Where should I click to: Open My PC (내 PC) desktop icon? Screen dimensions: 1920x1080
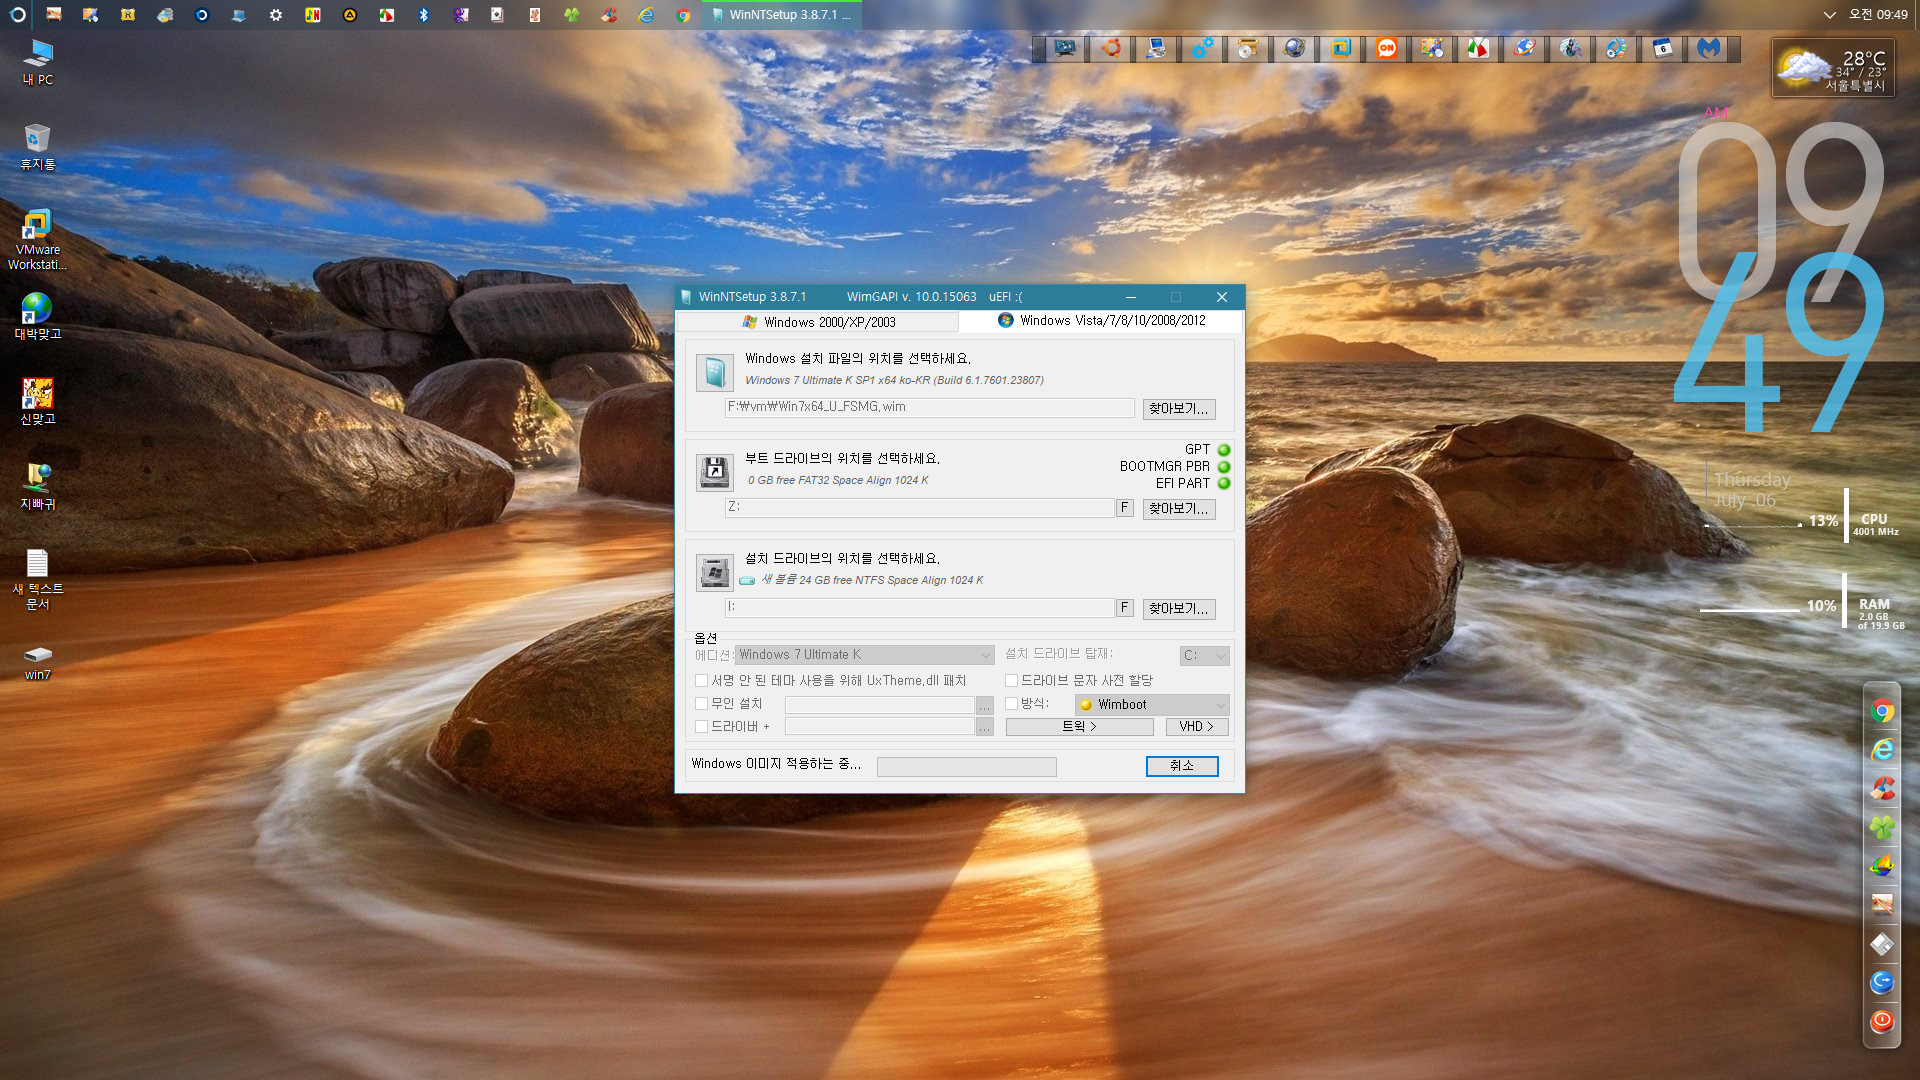38,62
